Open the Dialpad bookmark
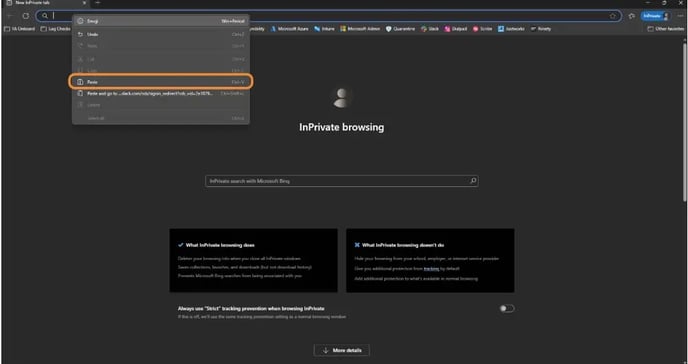Viewport: 688px width, 364px height. [x=455, y=29]
